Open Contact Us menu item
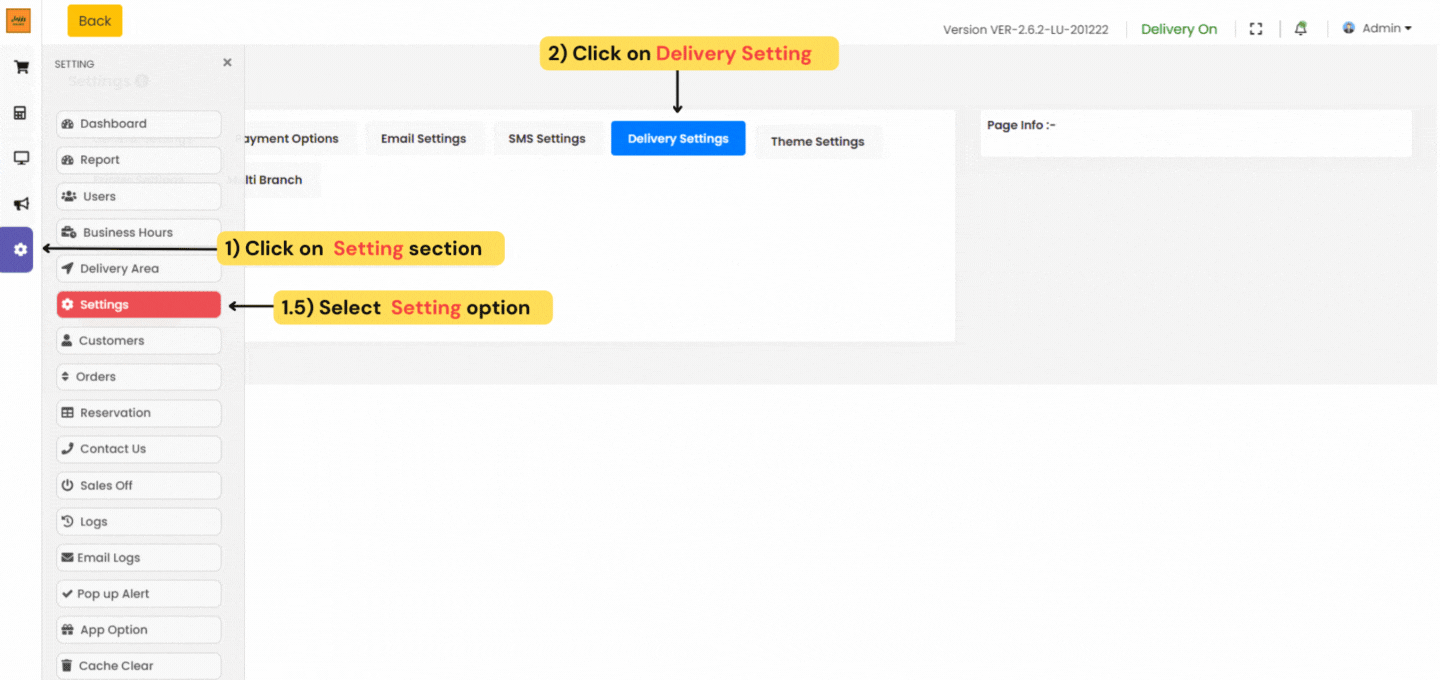1440x680 pixels. (139, 449)
